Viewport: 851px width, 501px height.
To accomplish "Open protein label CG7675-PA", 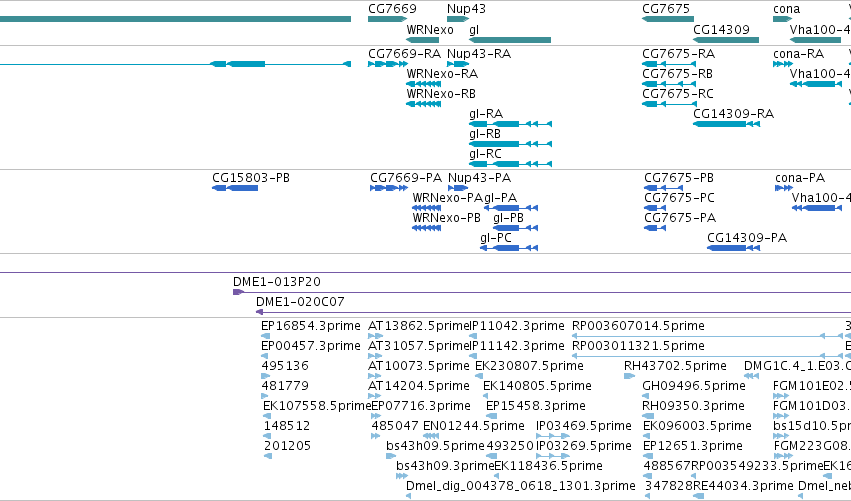I will tap(680, 218).
